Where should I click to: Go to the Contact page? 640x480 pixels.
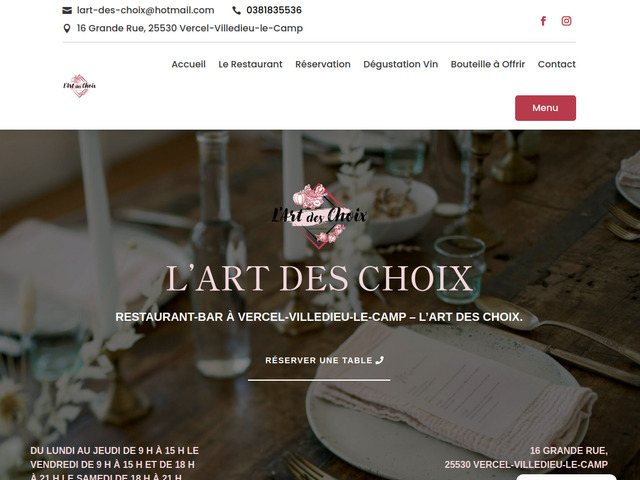click(557, 64)
